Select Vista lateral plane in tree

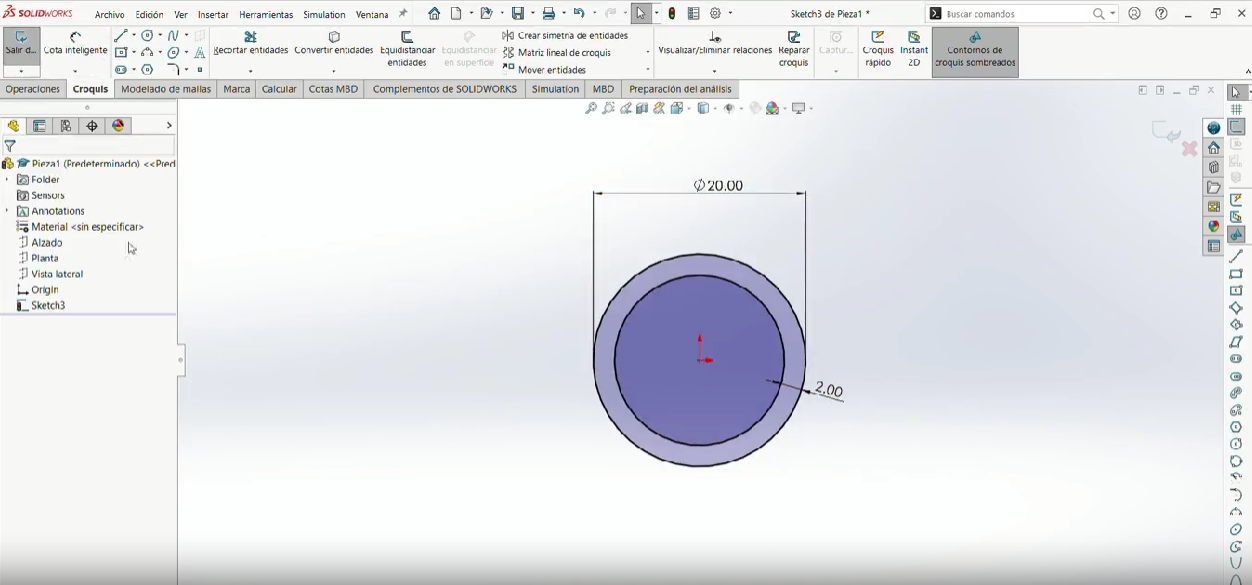57,274
